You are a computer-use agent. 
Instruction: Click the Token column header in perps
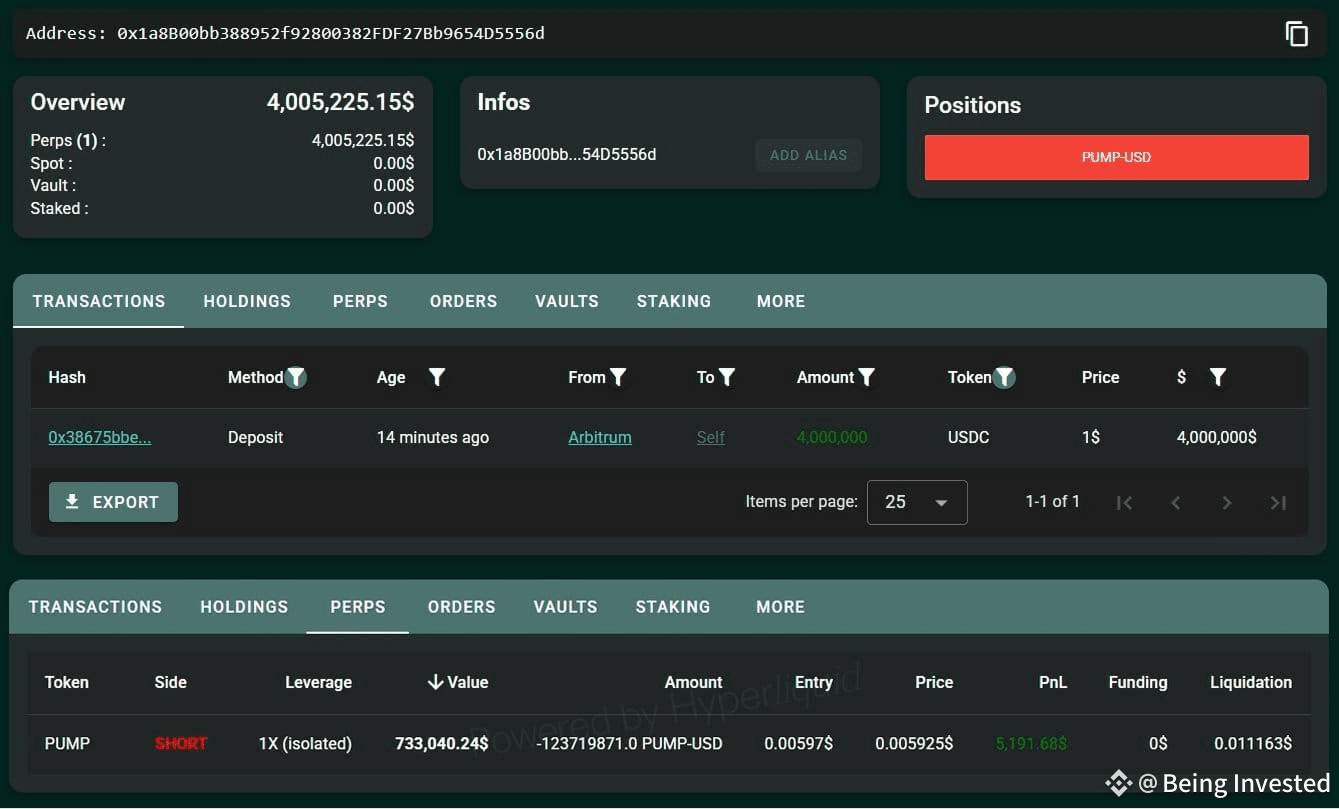pos(67,682)
